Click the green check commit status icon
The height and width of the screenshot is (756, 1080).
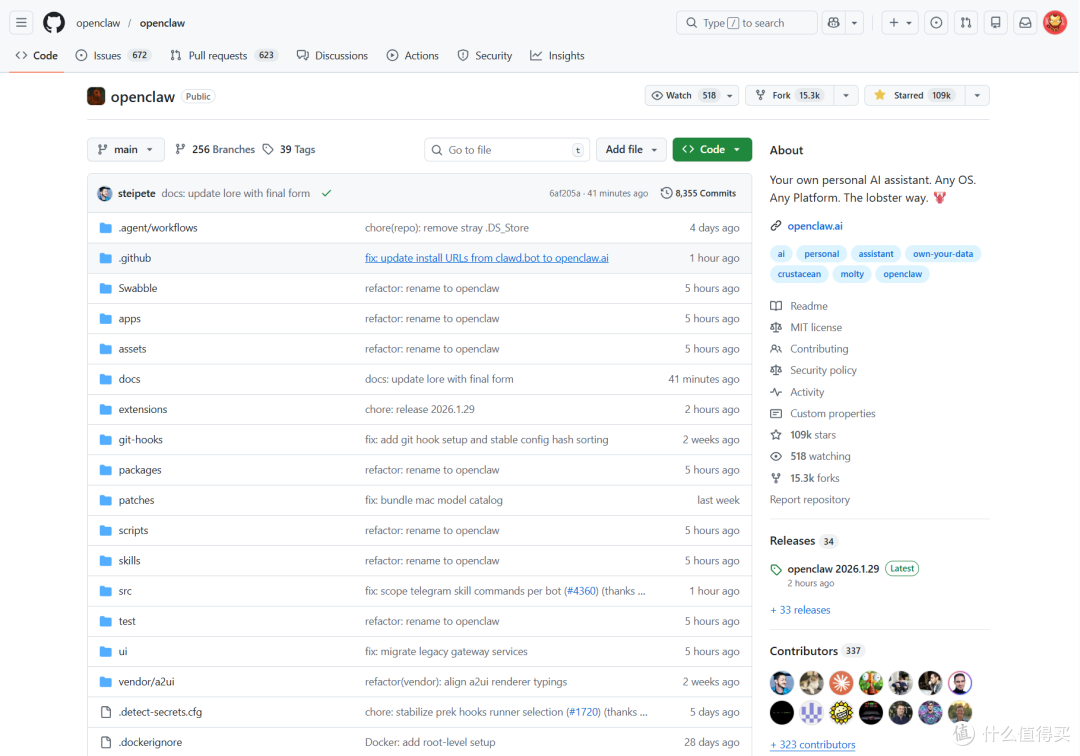click(x=326, y=193)
